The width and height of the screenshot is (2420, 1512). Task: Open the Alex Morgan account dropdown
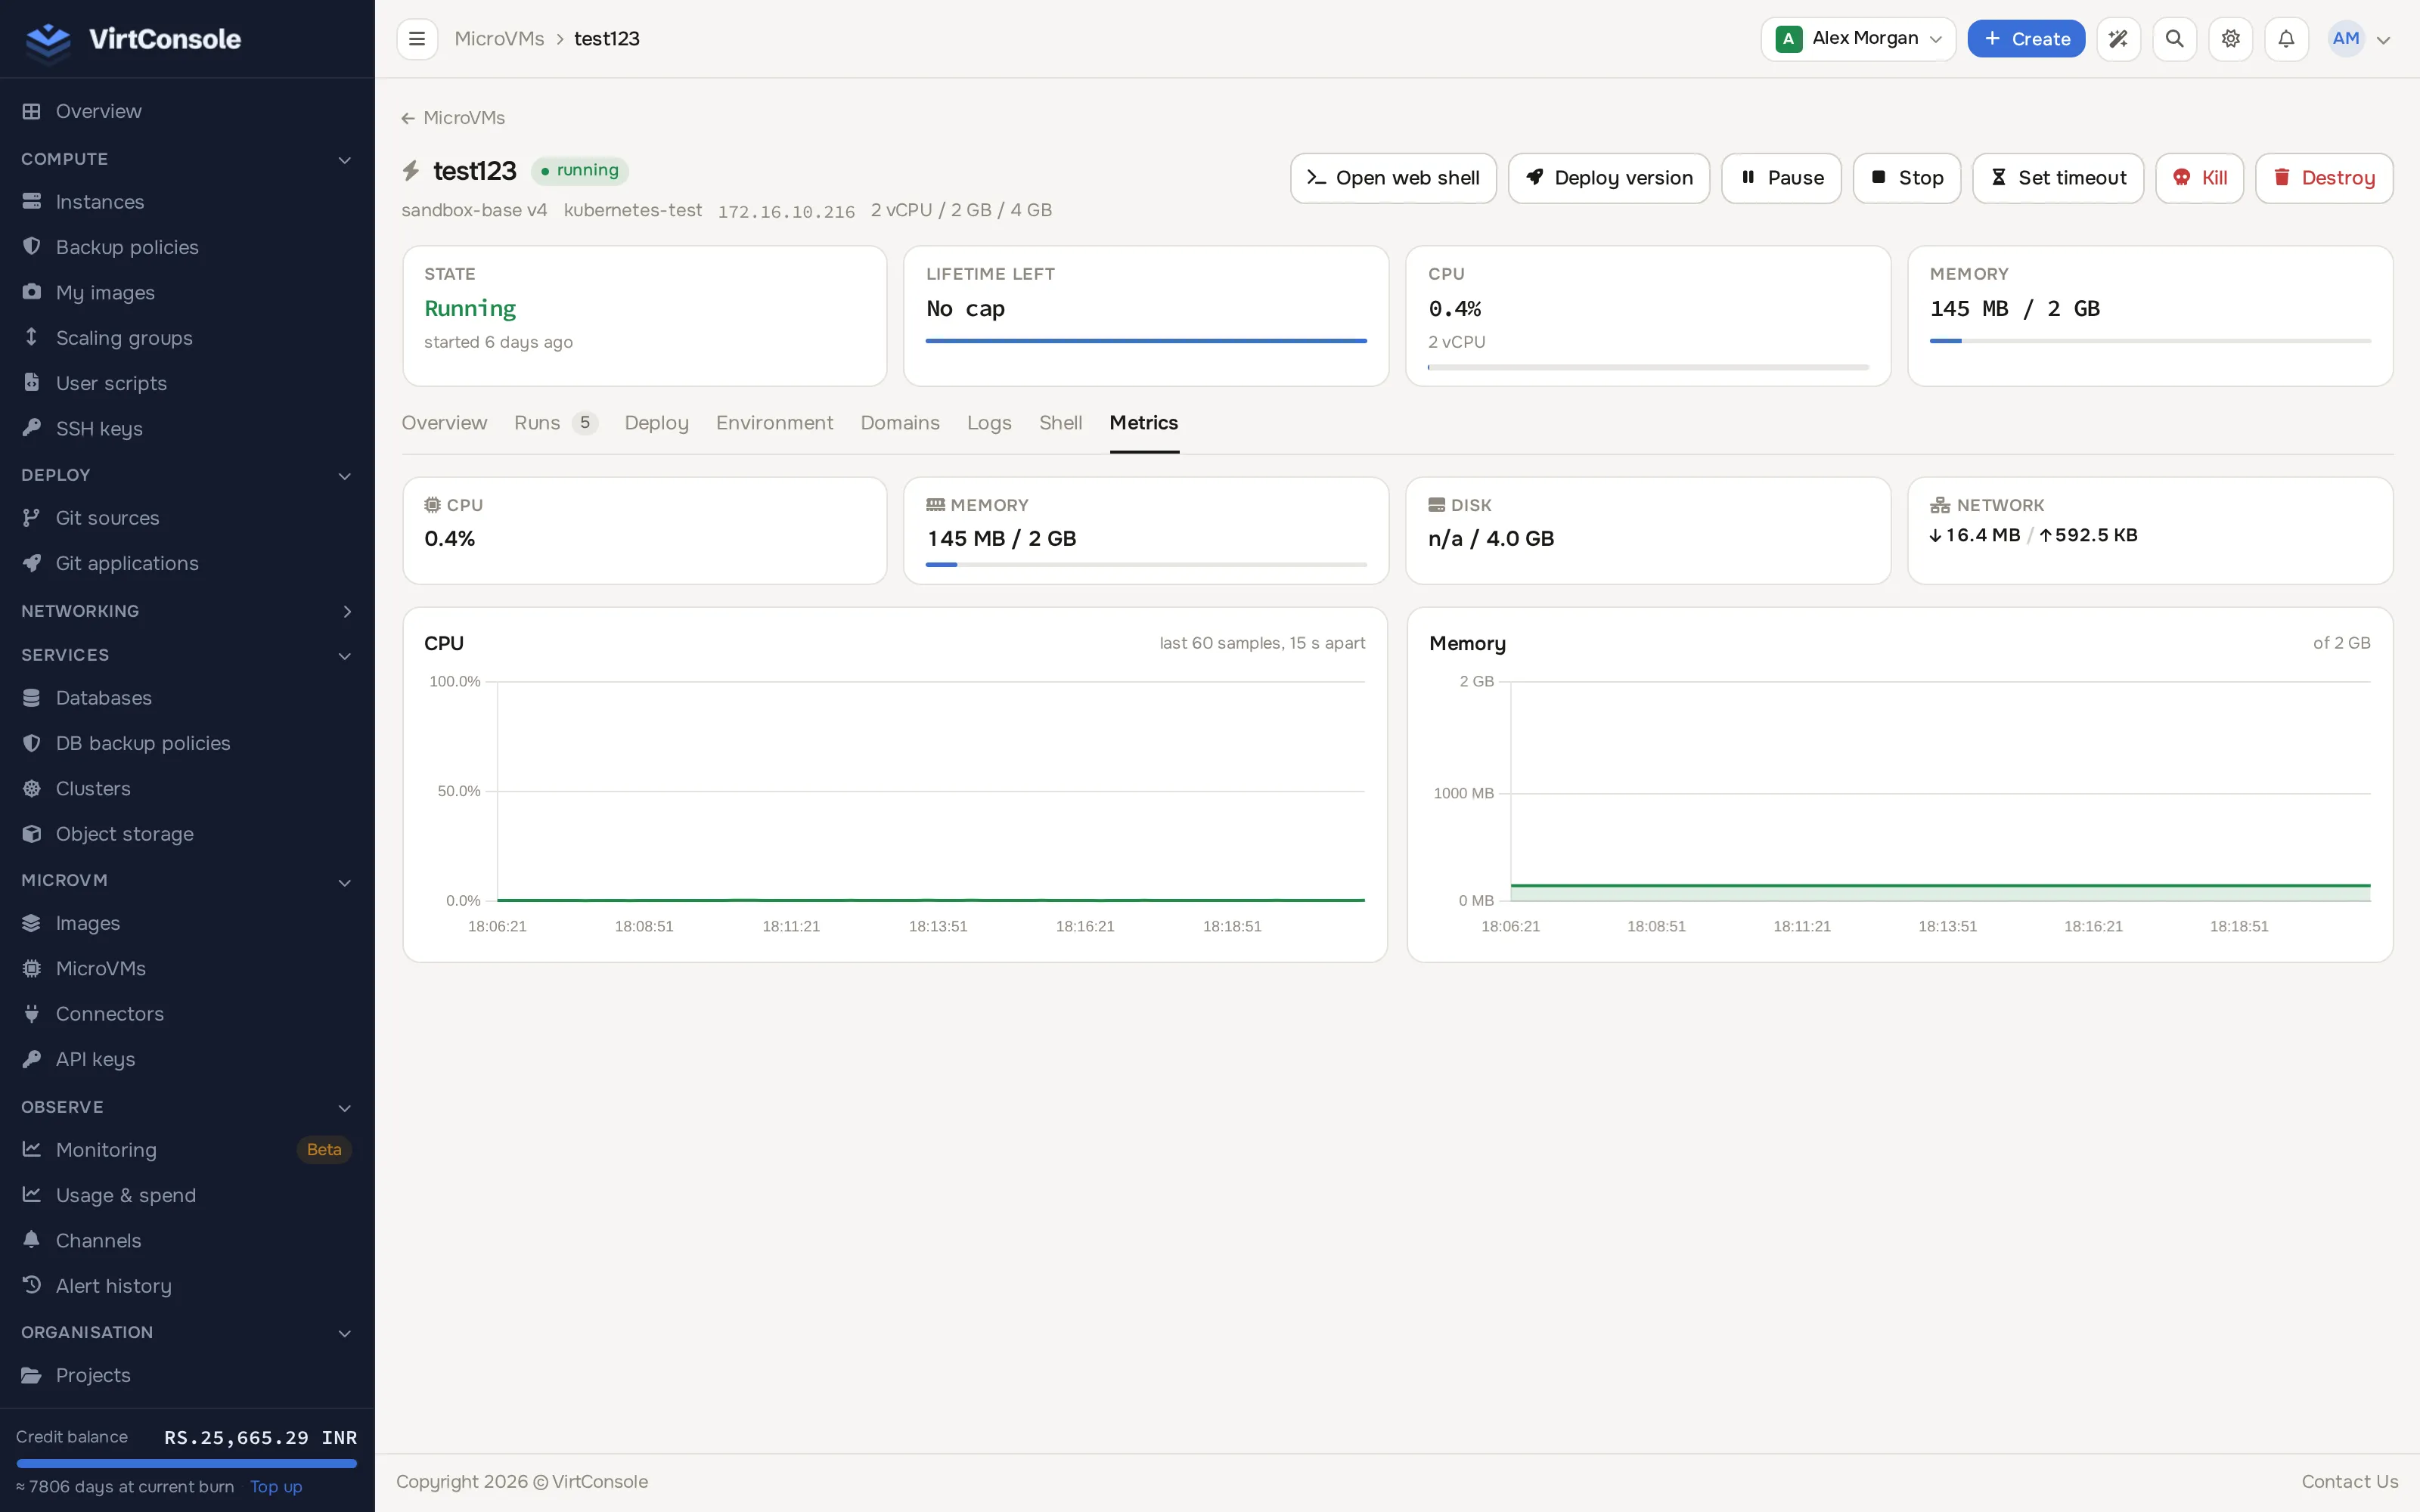(1858, 39)
